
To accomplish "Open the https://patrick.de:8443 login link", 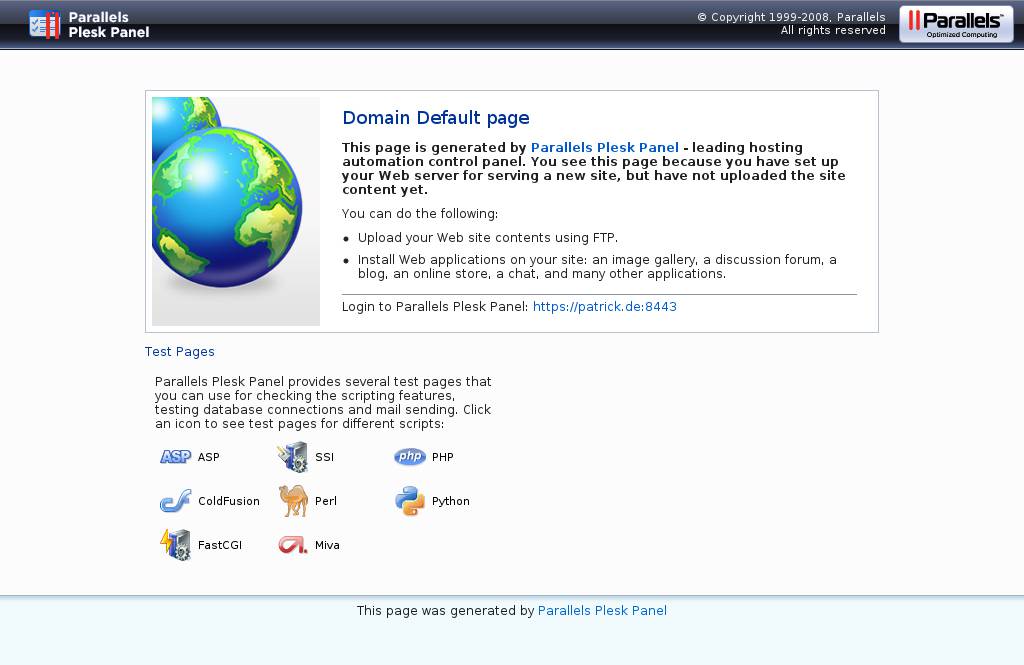I will point(604,307).
